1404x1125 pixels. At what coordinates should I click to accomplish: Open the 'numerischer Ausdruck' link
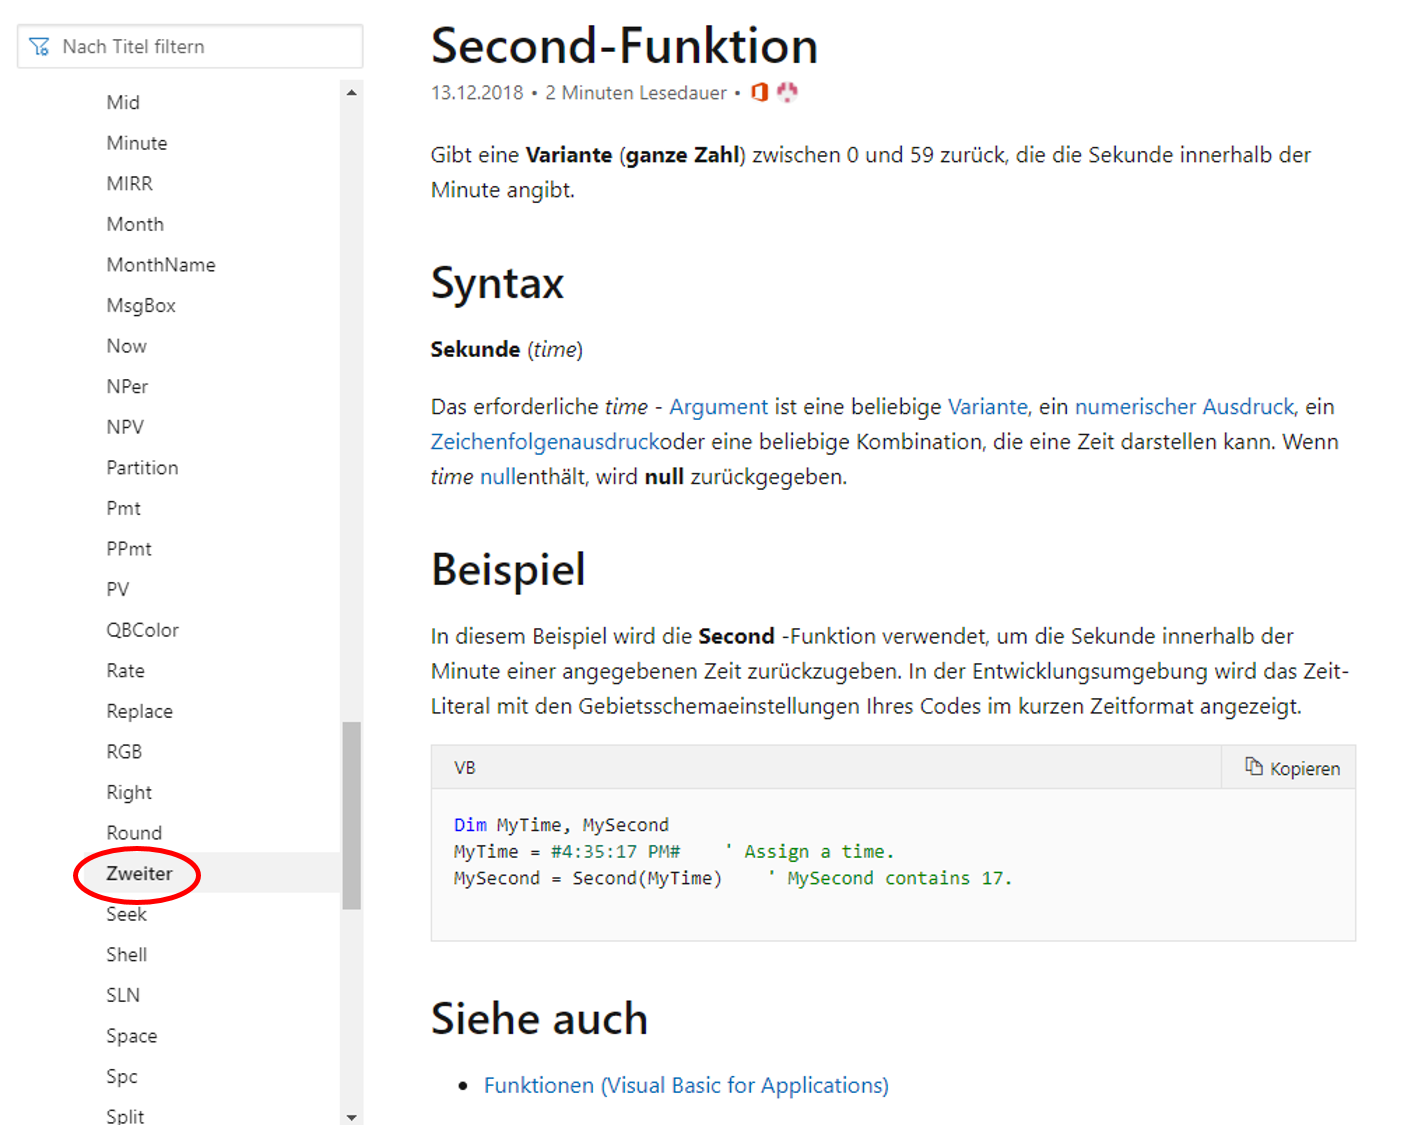(1184, 407)
